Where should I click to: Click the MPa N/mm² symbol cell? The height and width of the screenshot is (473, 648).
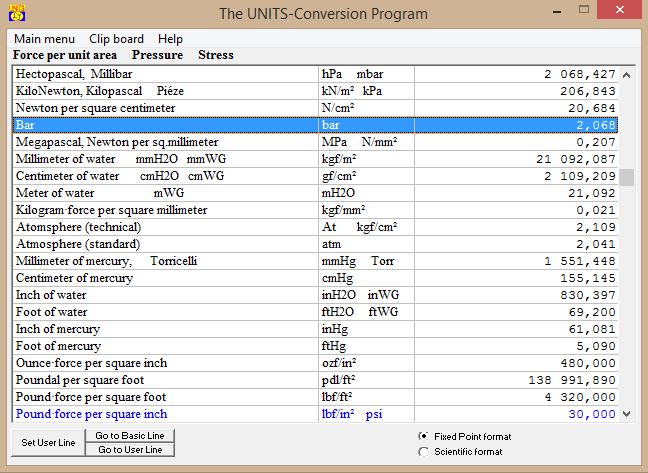click(x=367, y=142)
